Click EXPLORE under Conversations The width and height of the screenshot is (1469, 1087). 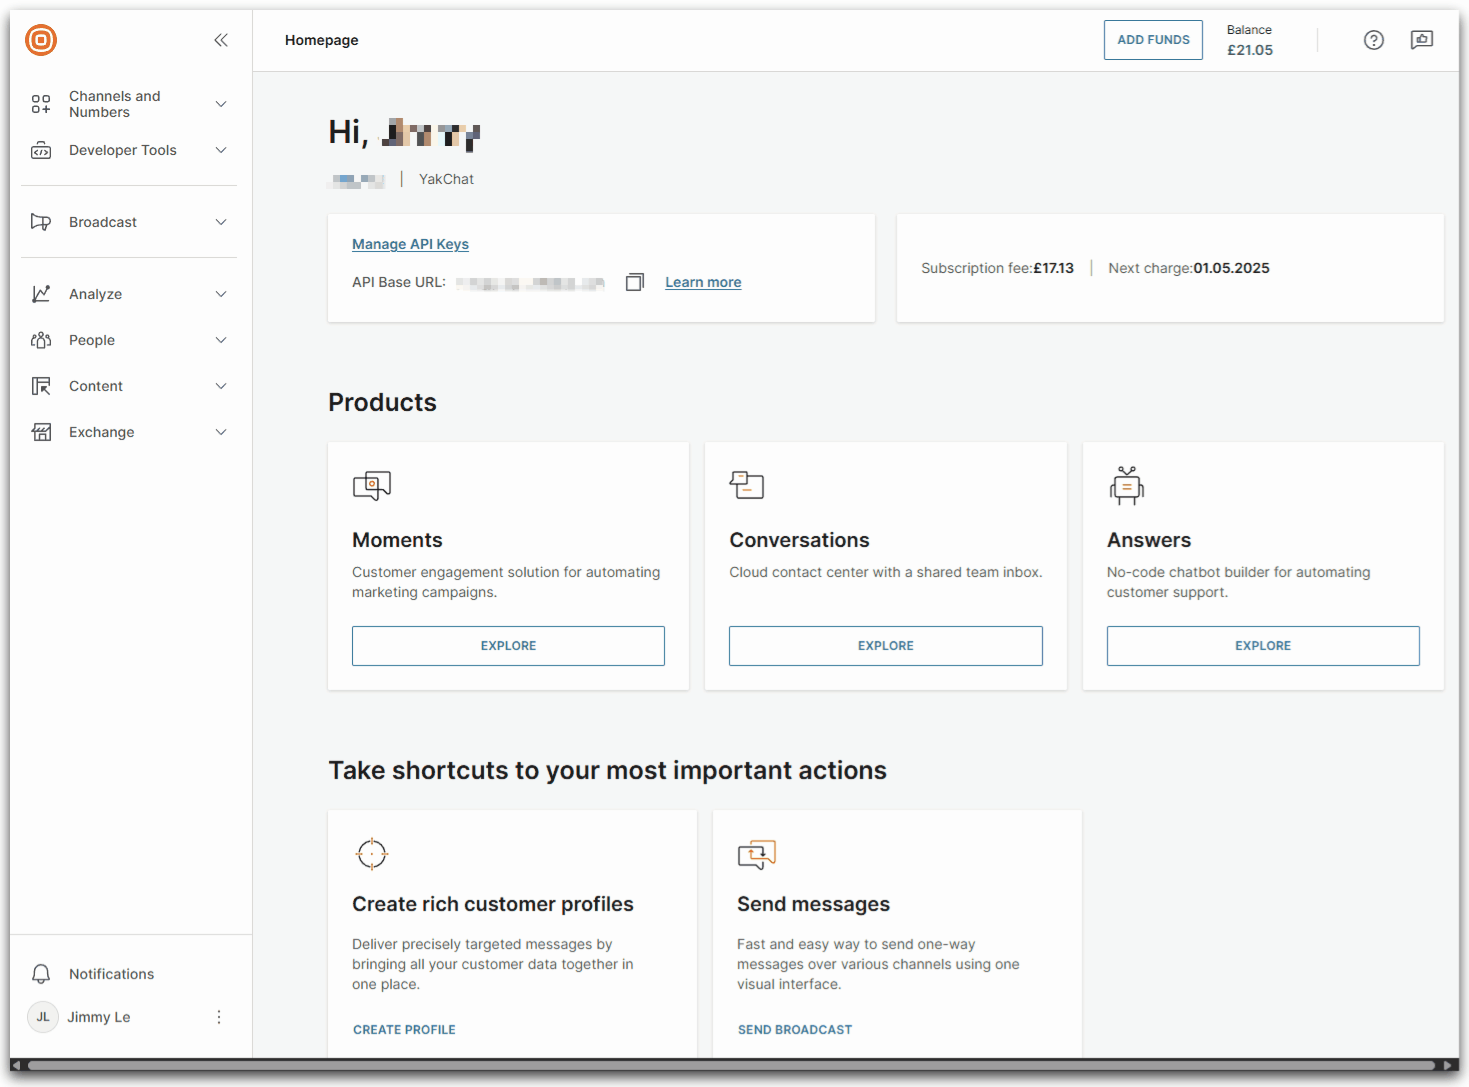tap(886, 646)
